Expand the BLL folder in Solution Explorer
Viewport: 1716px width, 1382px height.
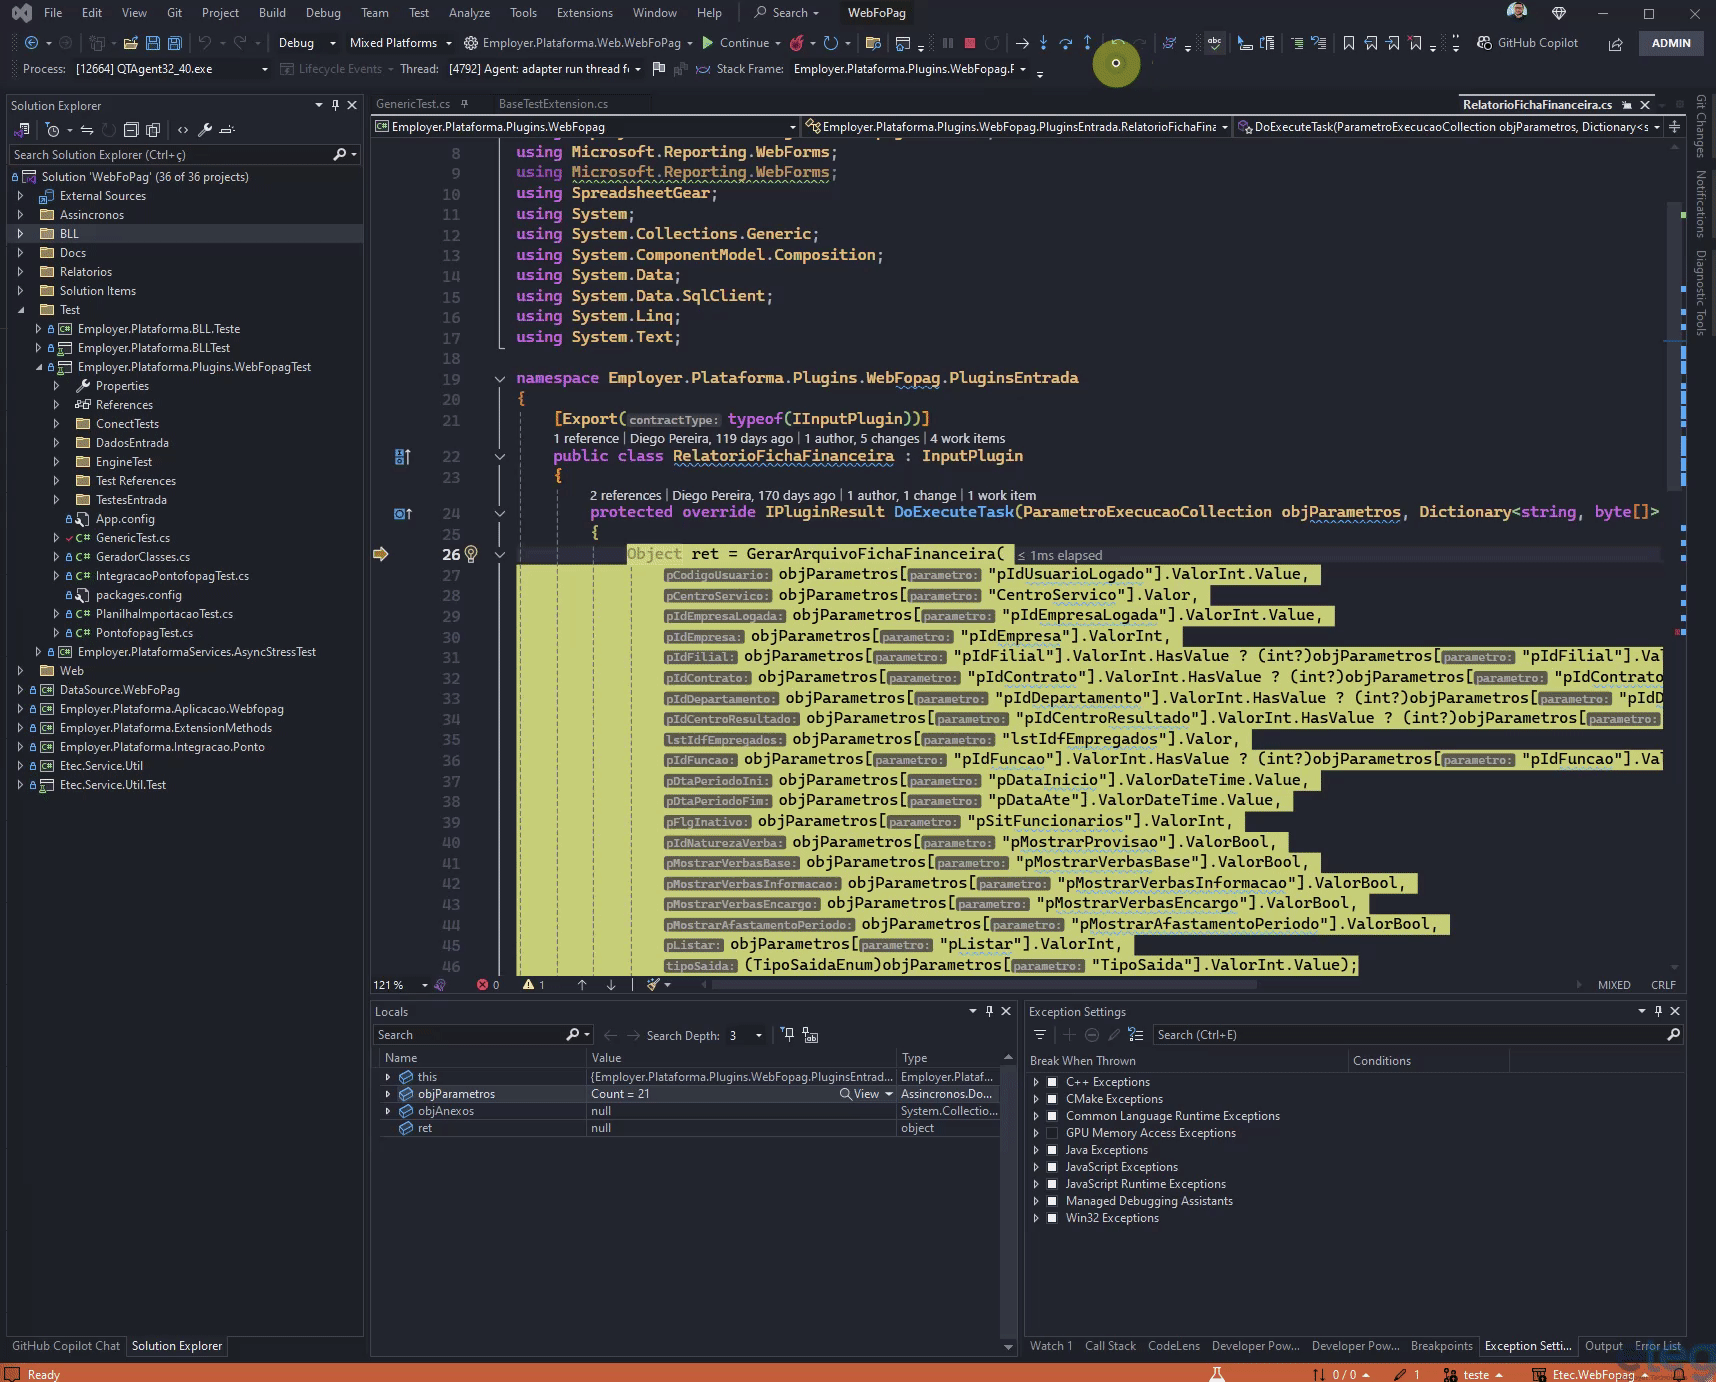pyautogui.click(x=20, y=234)
